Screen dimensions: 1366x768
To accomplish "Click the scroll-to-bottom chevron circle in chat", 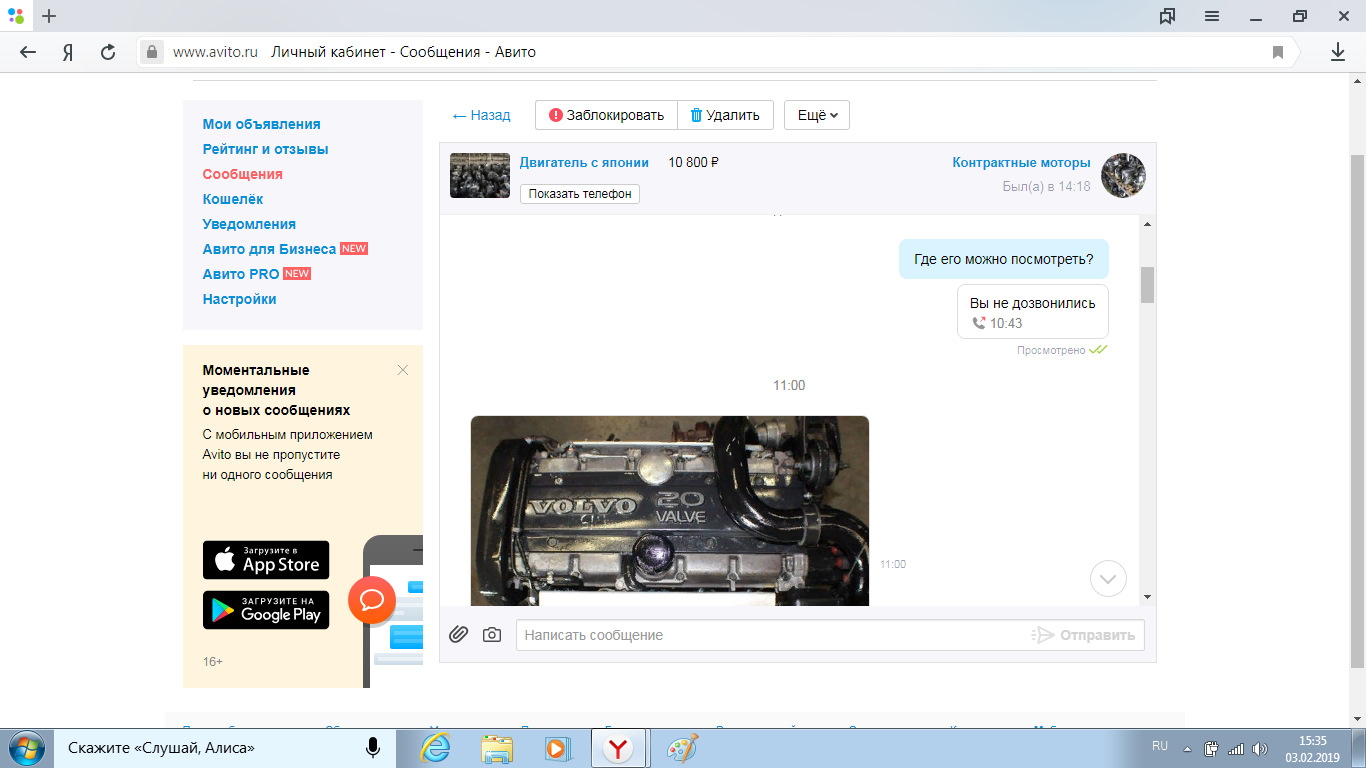I will click(1108, 579).
